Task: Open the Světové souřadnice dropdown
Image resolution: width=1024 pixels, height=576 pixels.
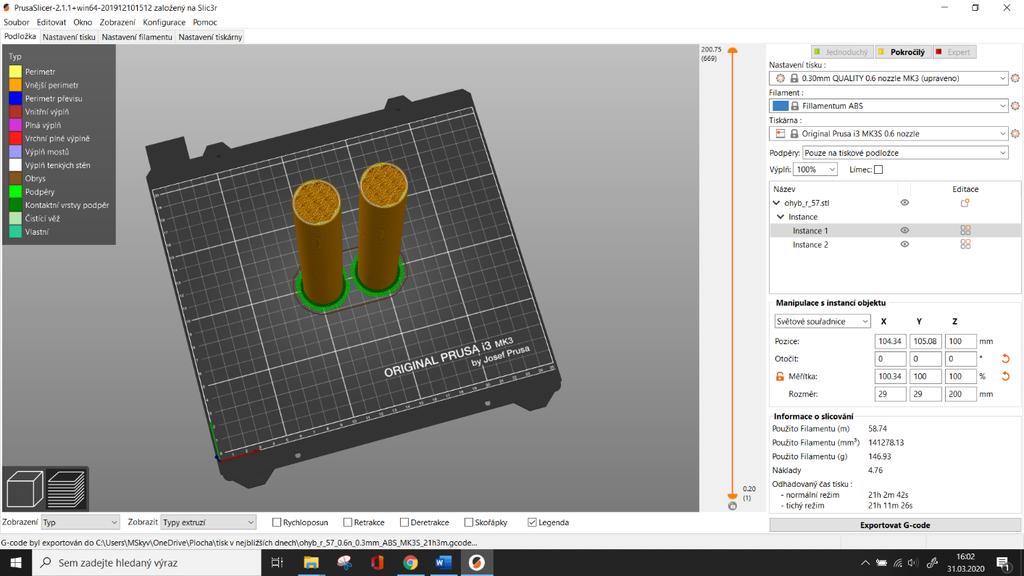Action: pos(822,321)
